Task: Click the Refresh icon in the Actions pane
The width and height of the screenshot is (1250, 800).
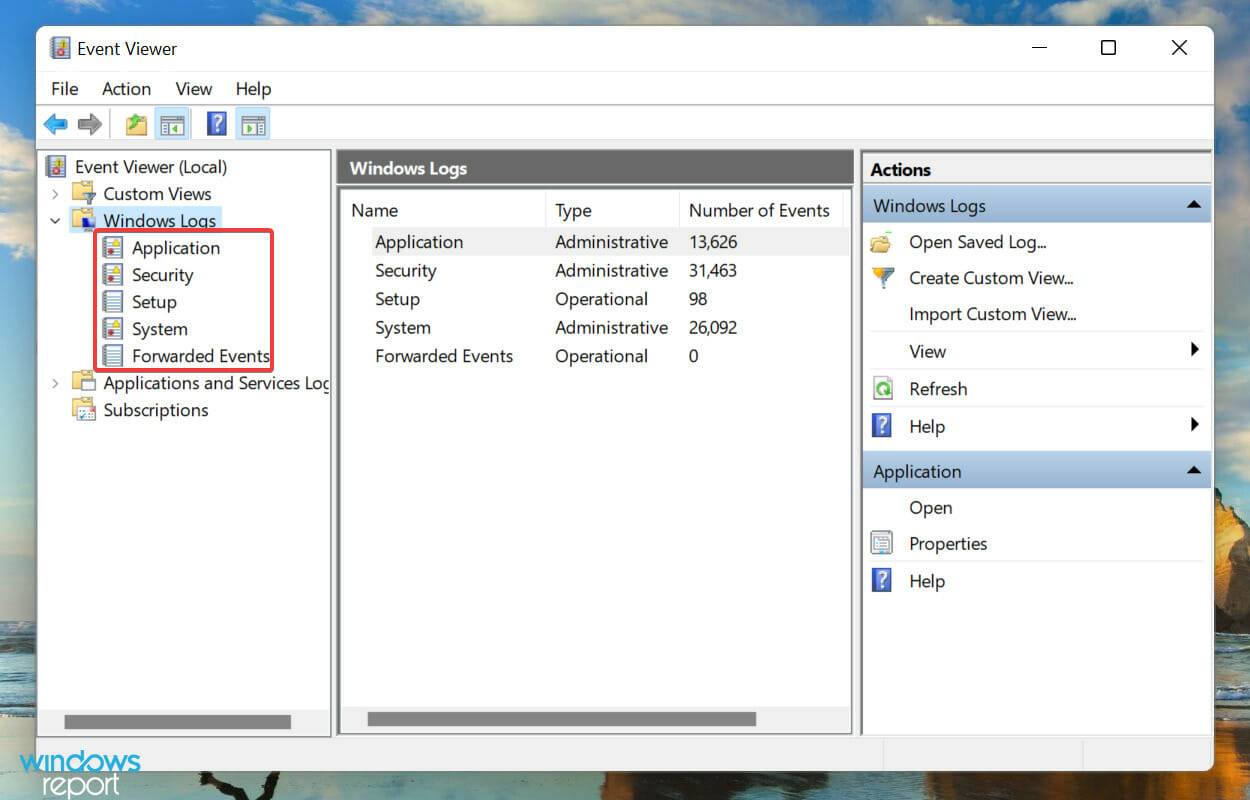Action: 883,388
